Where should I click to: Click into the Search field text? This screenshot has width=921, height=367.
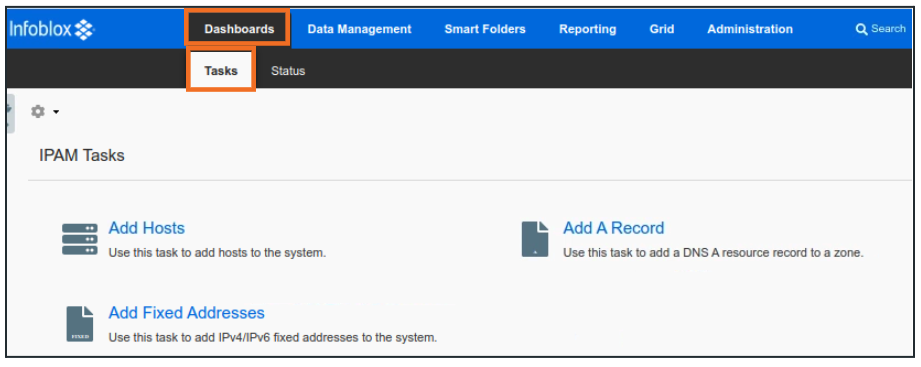tap(888, 28)
